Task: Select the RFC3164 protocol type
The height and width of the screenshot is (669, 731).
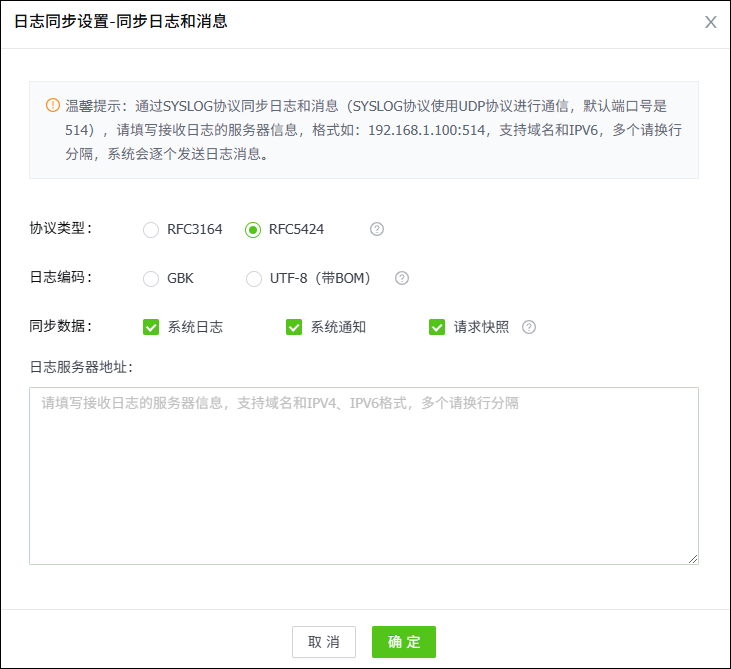Action: pyautogui.click(x=151, y=230)
